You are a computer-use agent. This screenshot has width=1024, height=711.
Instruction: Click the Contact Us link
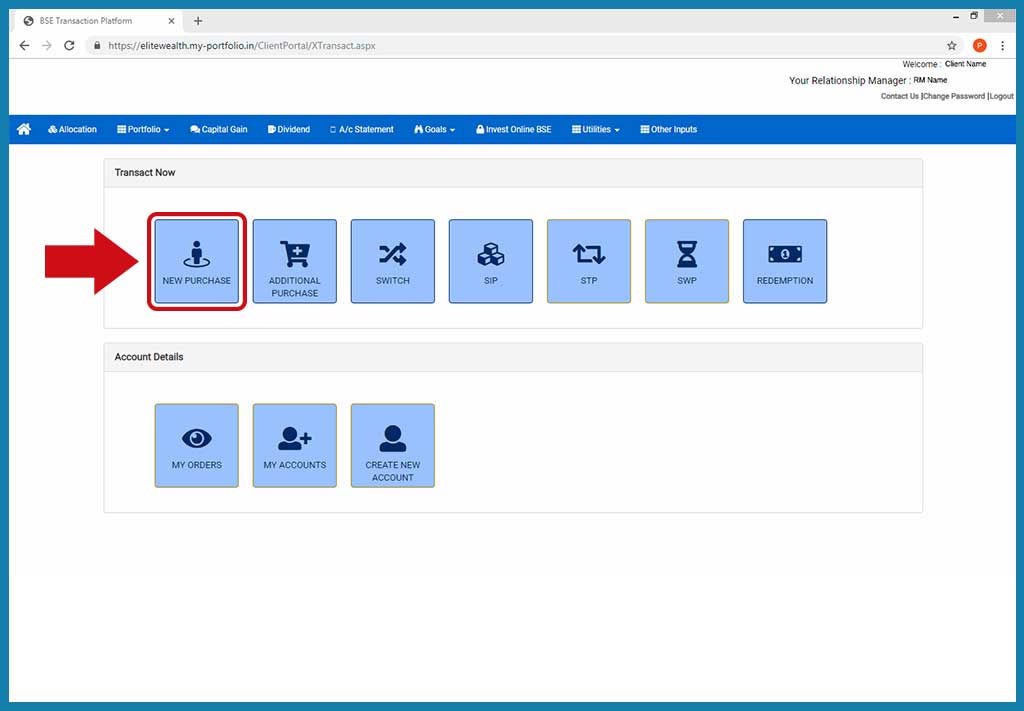pos(899,96)
